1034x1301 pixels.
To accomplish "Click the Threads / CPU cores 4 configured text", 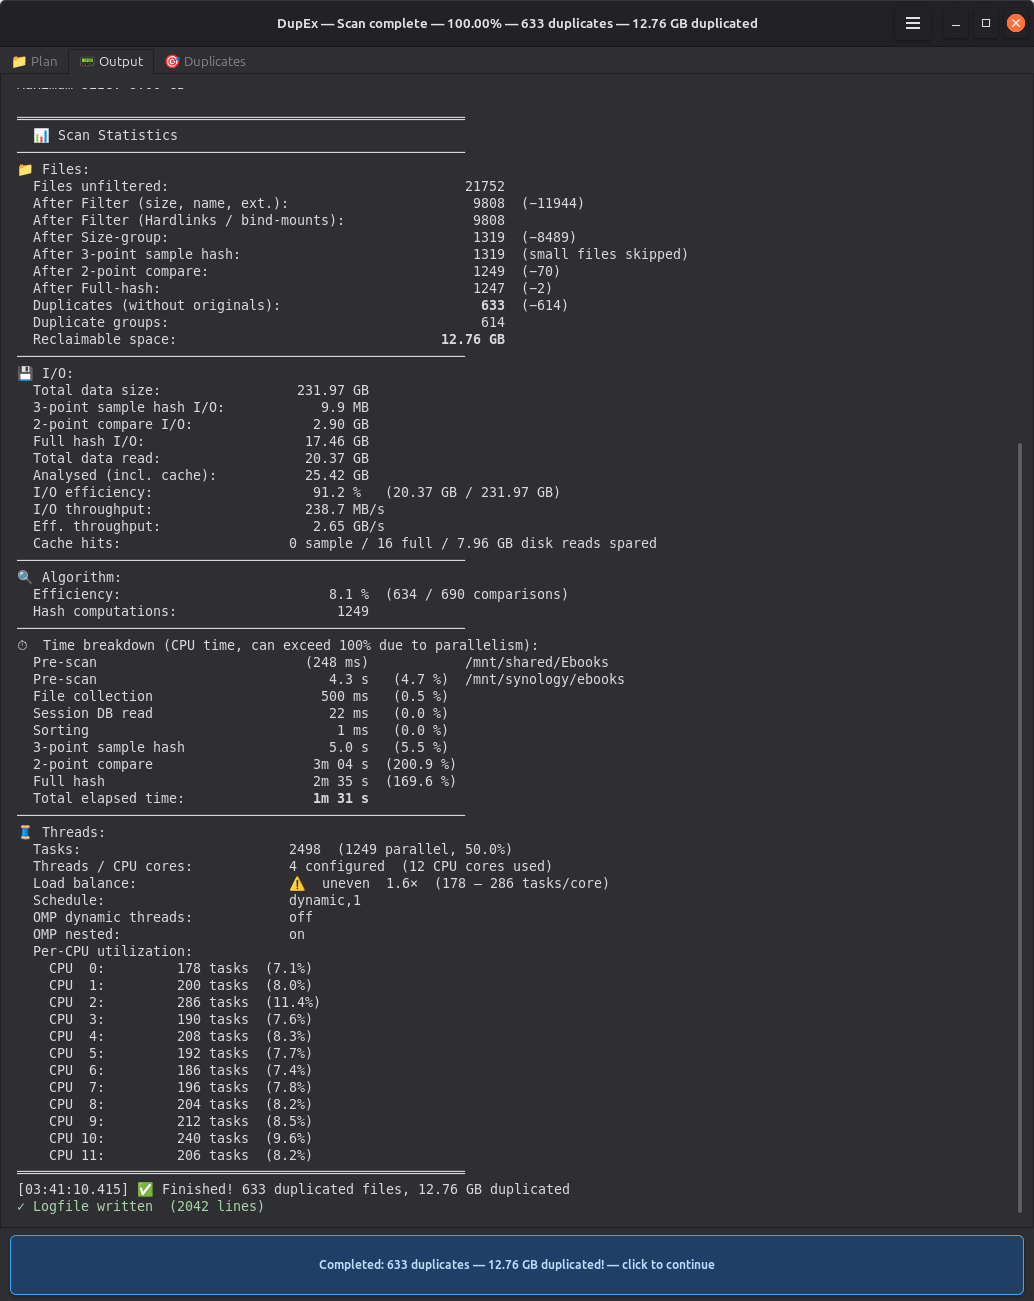I will (337, 866).
